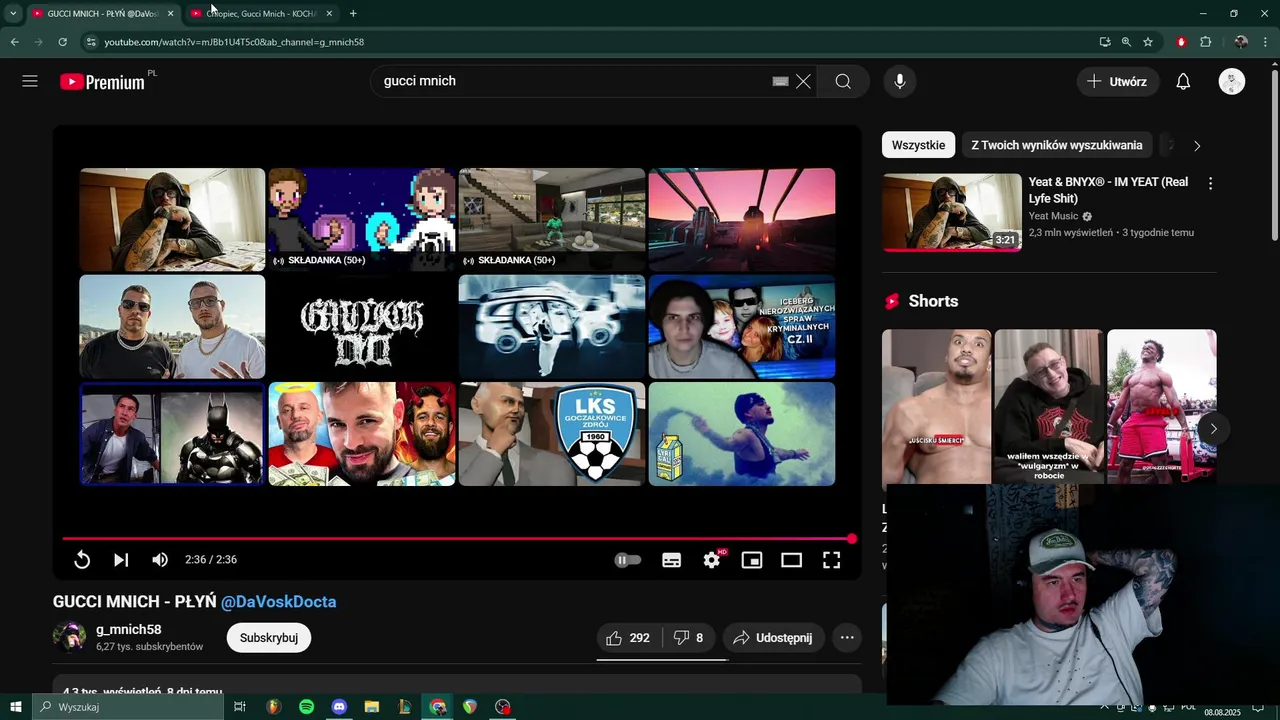Go back in browser history
1280x720 pixels.
(x=14, y=42)
